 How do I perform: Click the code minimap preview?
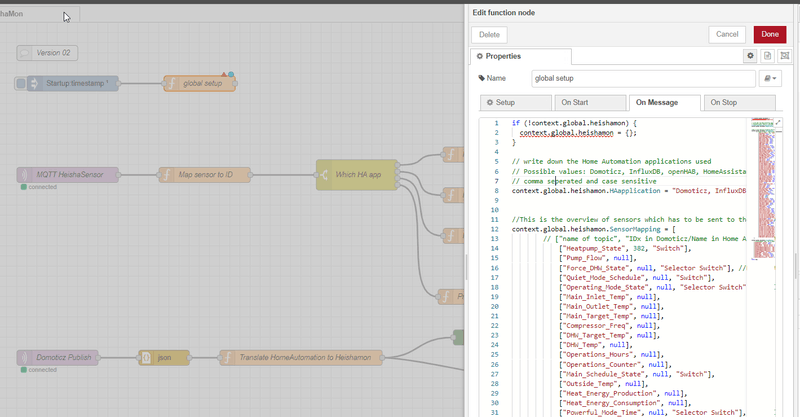[x=762, y=180]
